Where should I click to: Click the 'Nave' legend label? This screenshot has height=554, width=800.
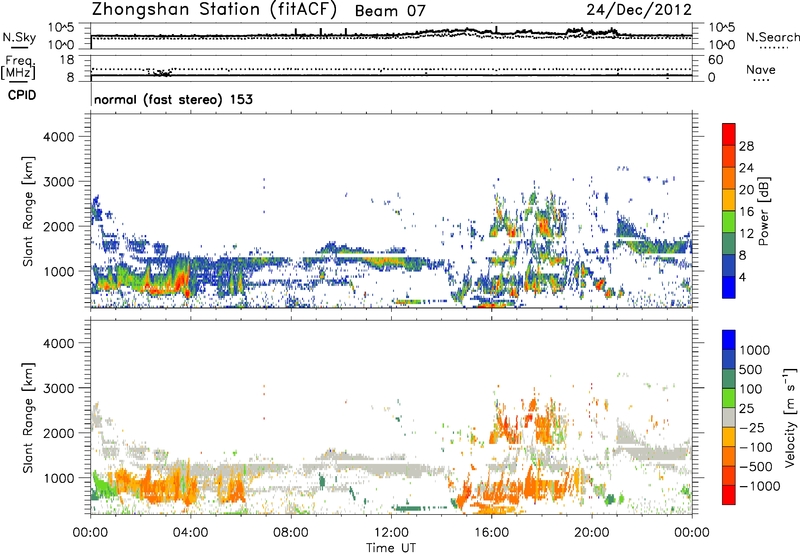(760, 69)
